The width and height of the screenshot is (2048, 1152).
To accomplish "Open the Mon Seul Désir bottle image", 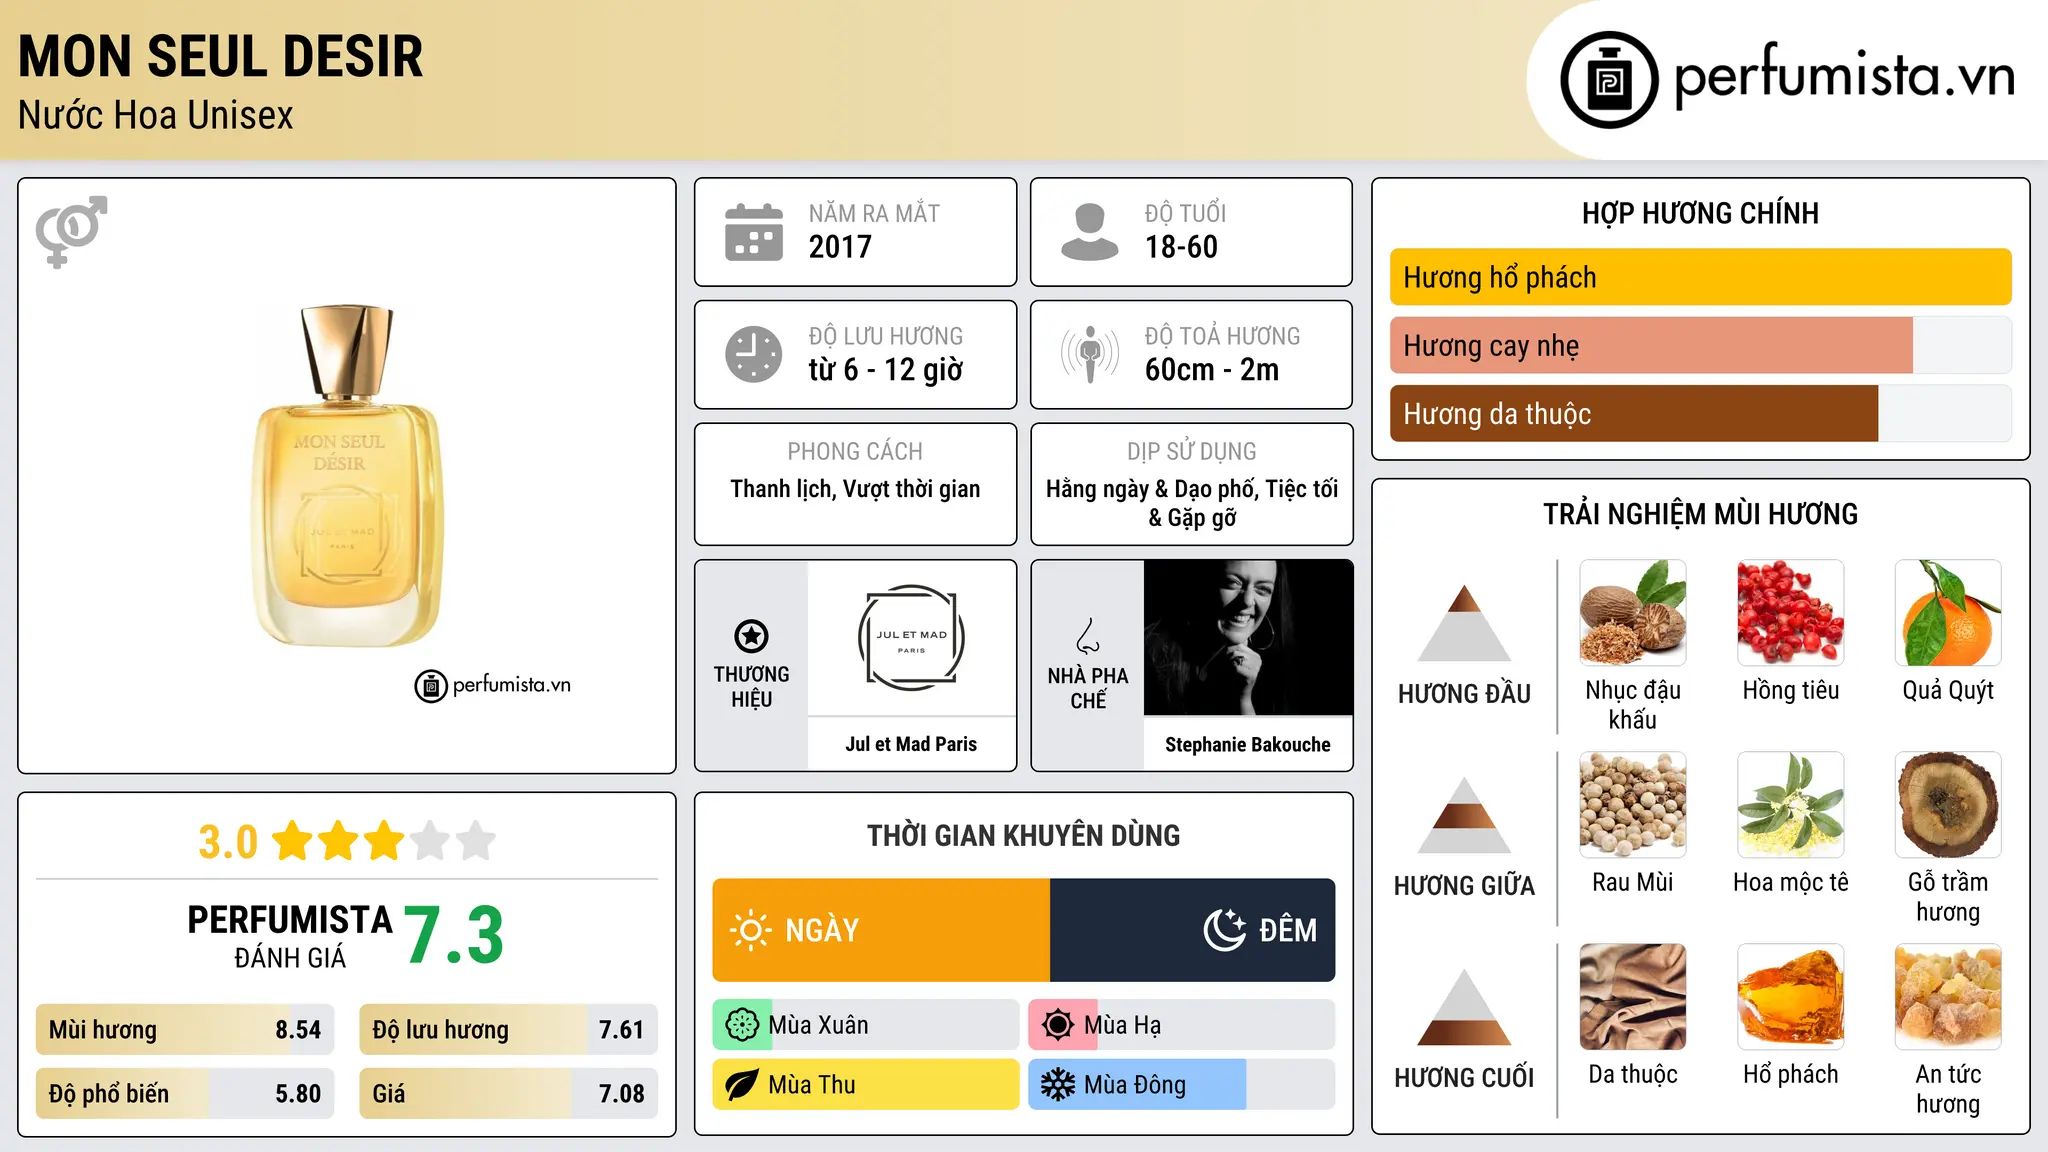I will click(346, 476).
